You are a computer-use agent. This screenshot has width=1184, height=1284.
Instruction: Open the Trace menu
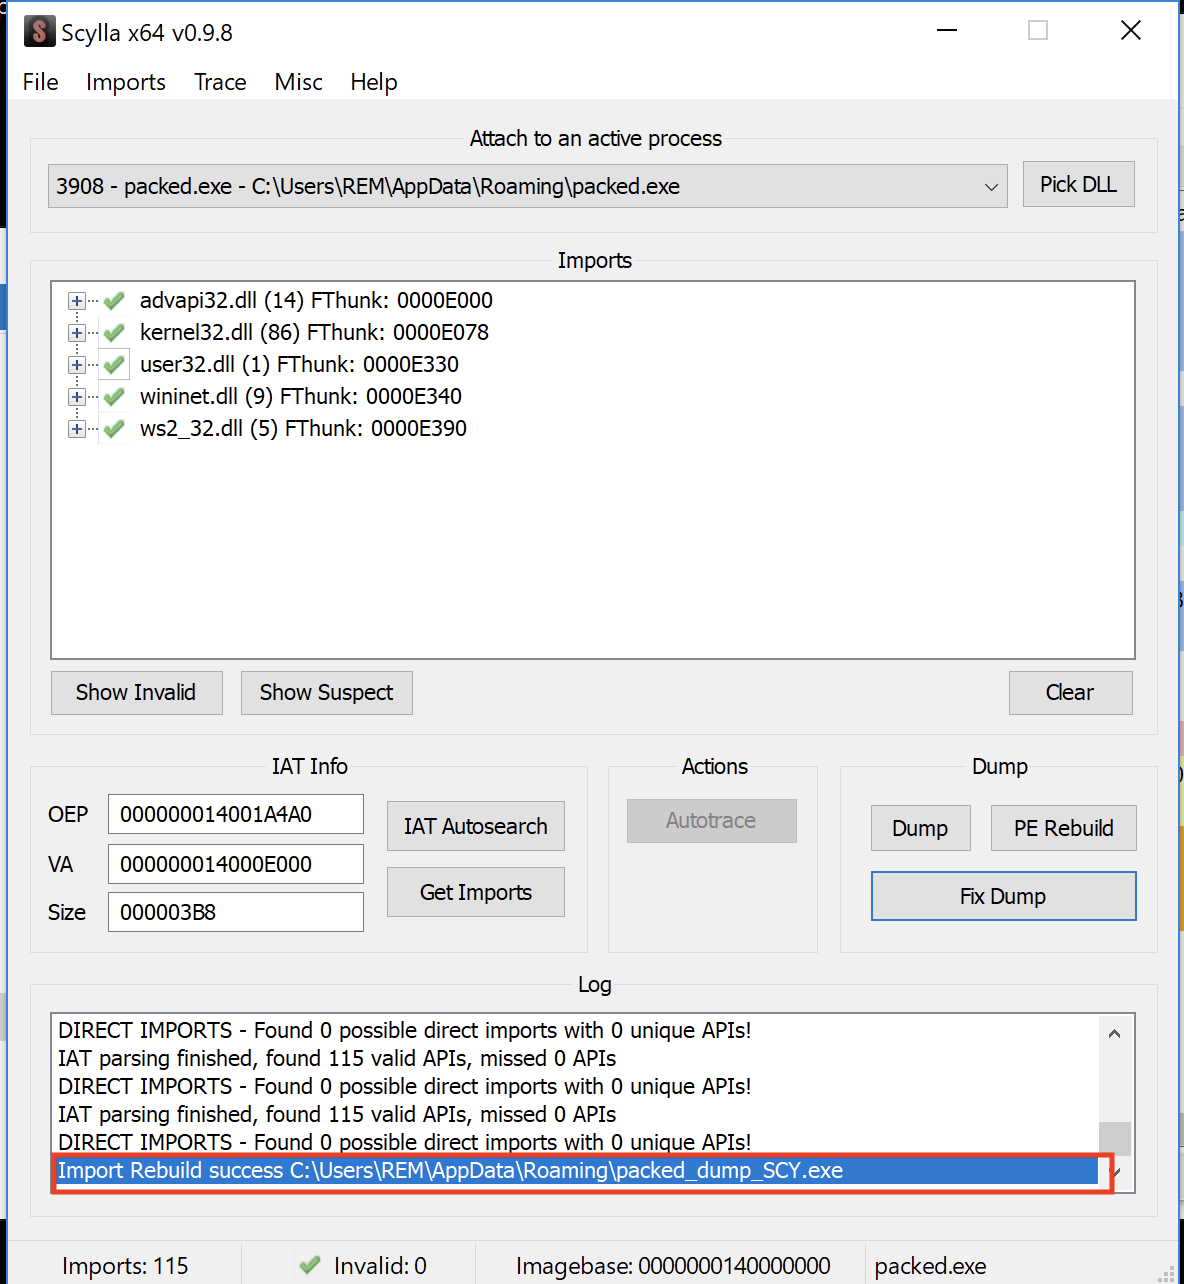(220, 82)
